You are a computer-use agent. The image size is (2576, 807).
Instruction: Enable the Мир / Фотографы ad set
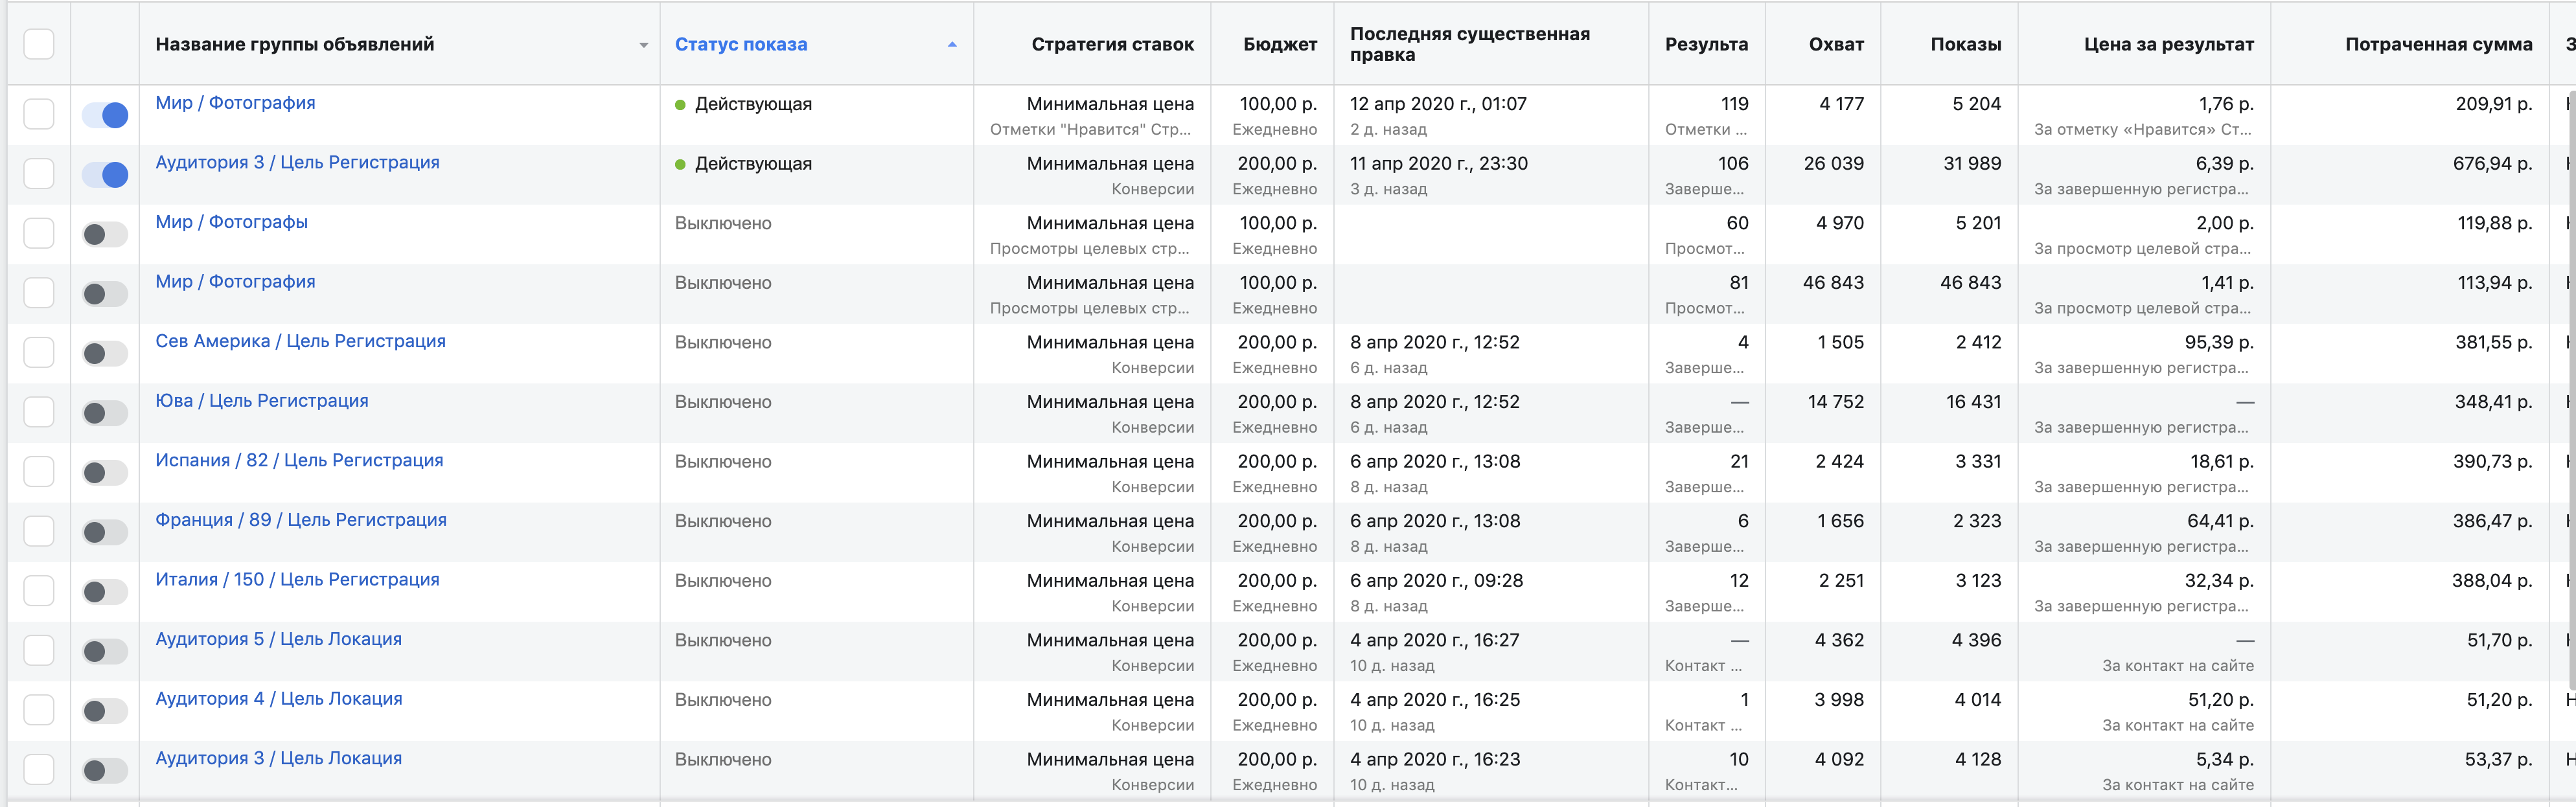(105, 234)
